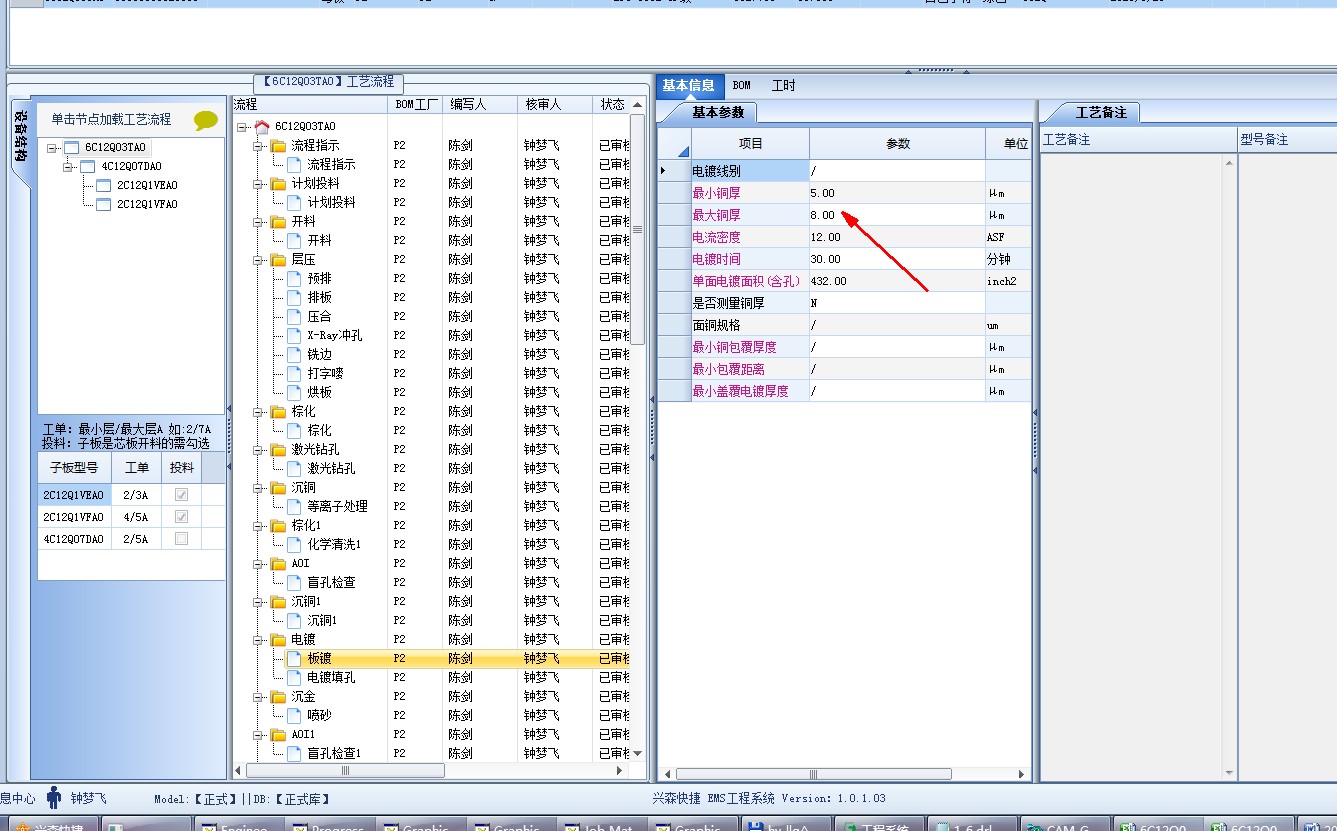Select the highlighted 板镀 step row

click(440, 658)
